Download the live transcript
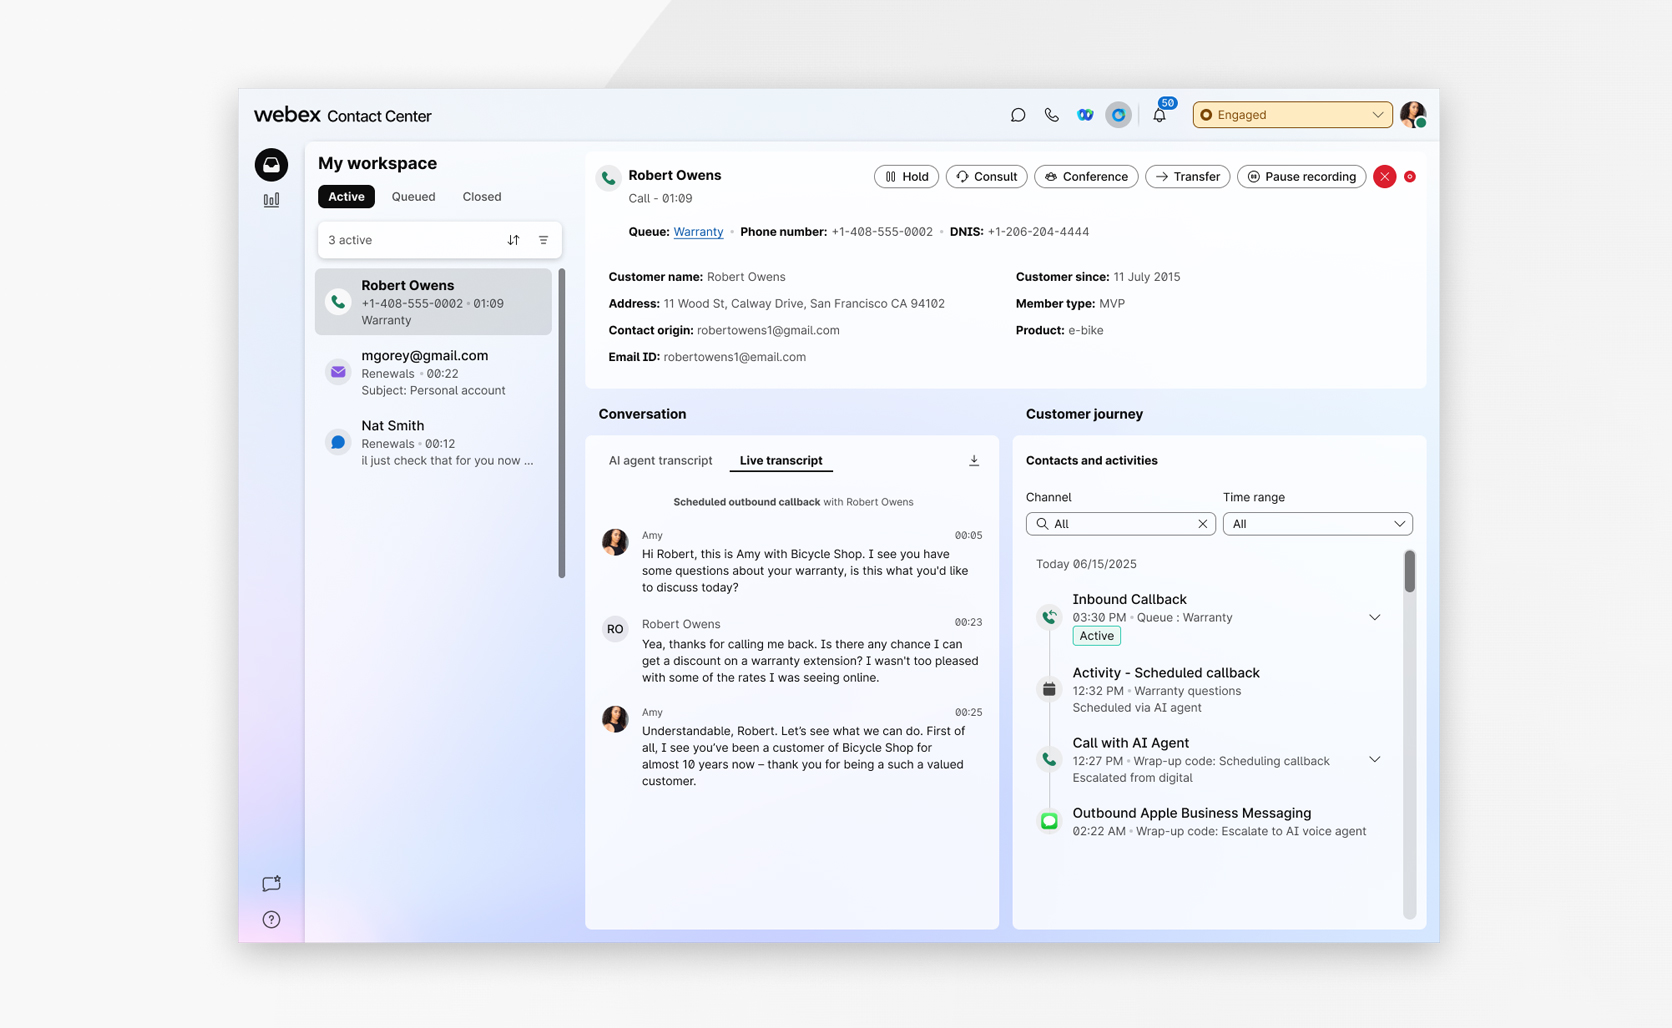The width and height of the screenshot is (1672, 1028). (973, 461)
